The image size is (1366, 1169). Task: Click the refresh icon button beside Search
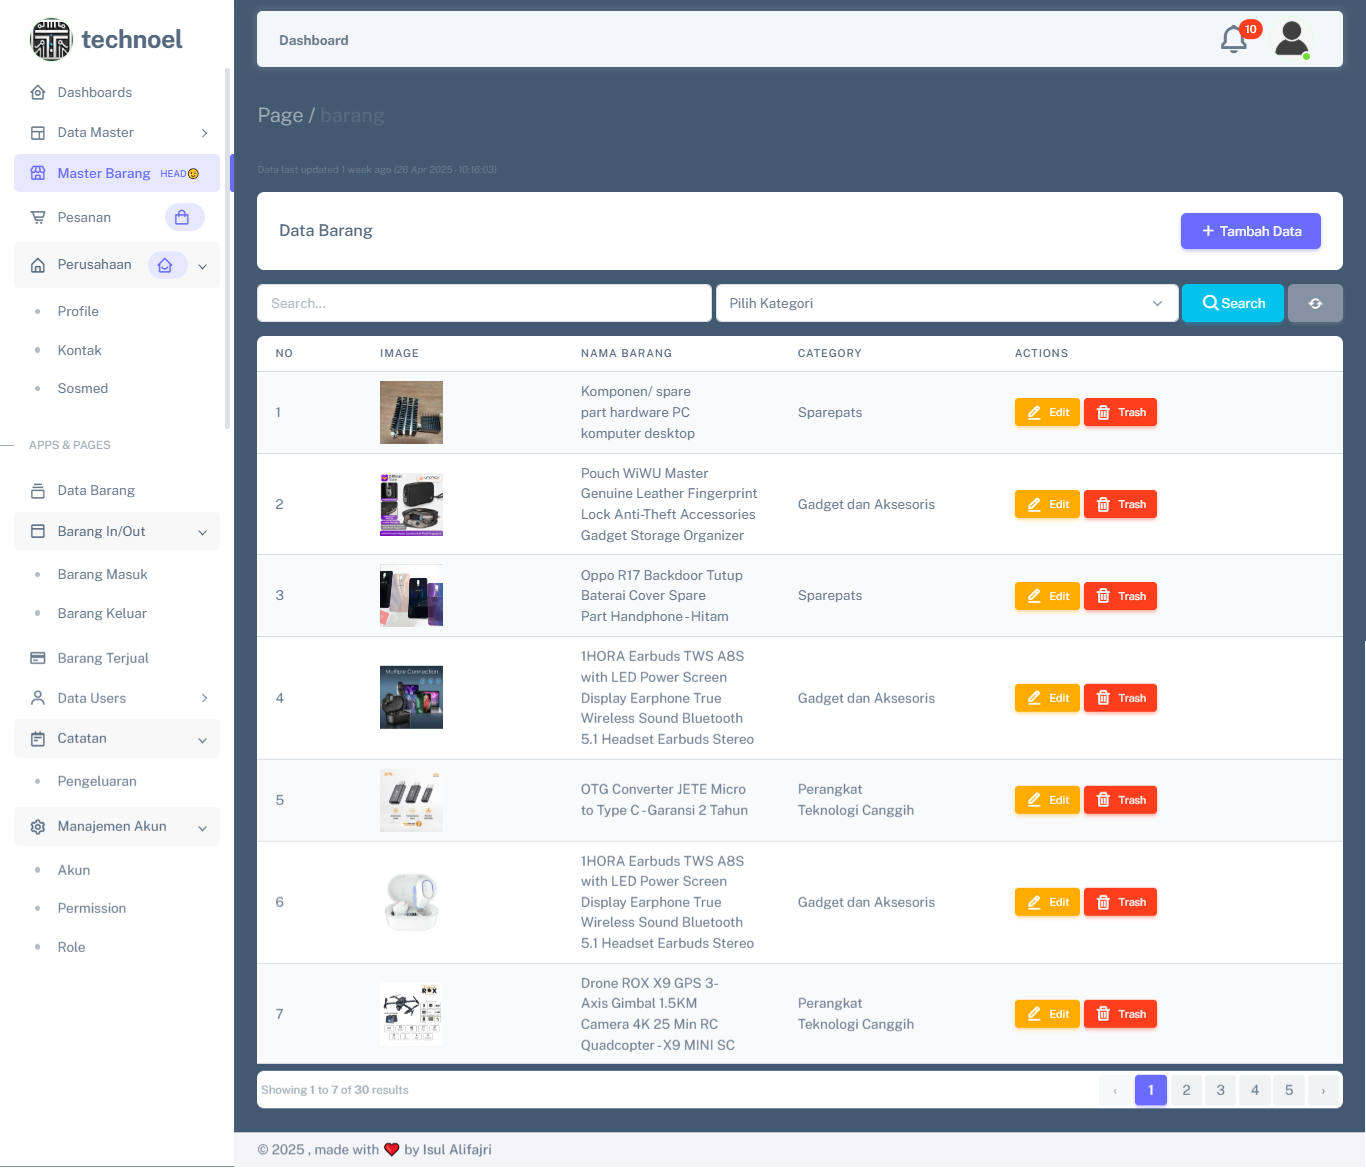[x=1315, y=303]
